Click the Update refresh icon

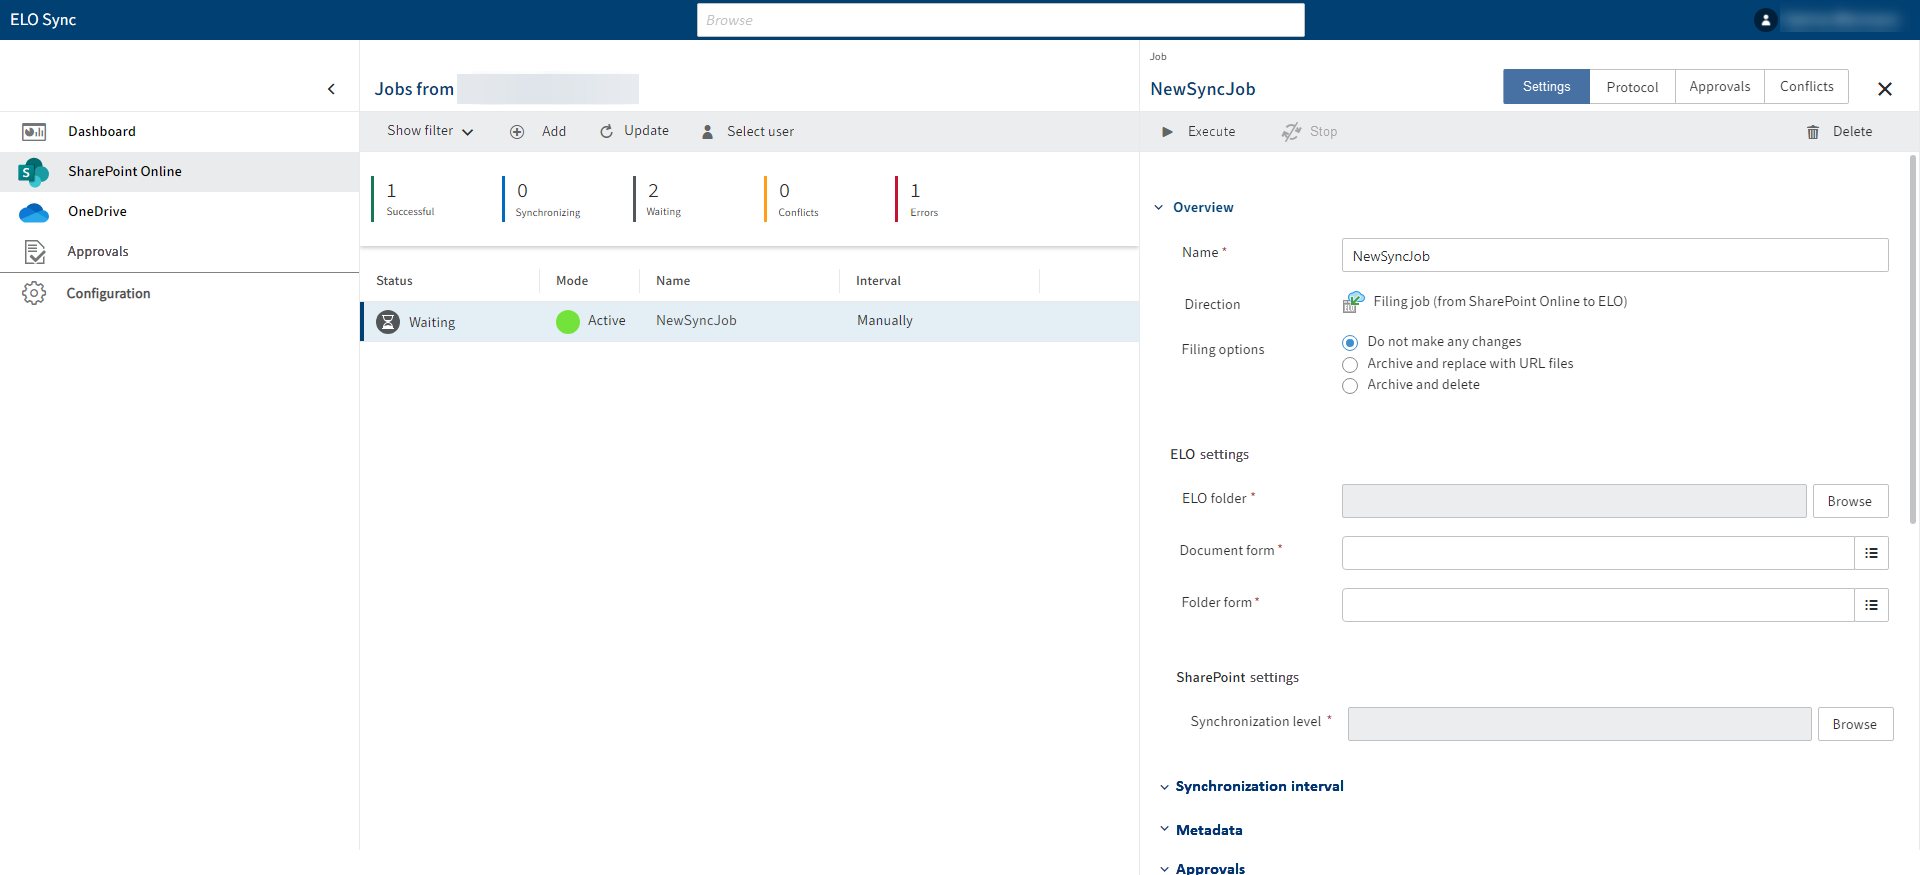pyautogui.click(x=606, y=132)
